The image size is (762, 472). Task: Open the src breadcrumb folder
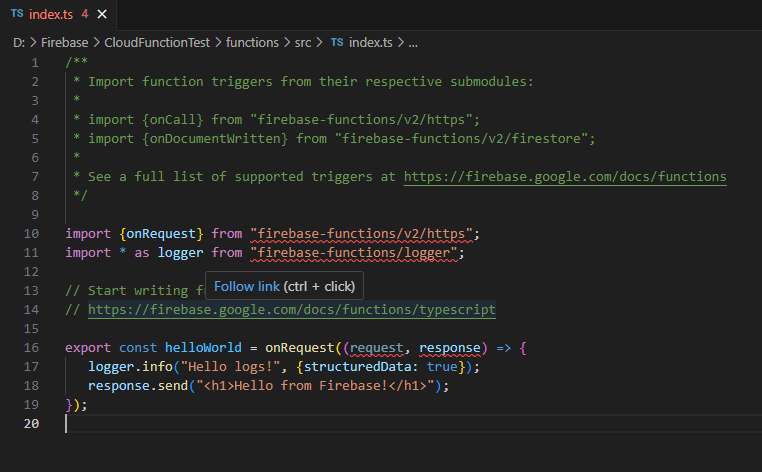(x=303, y=43)
